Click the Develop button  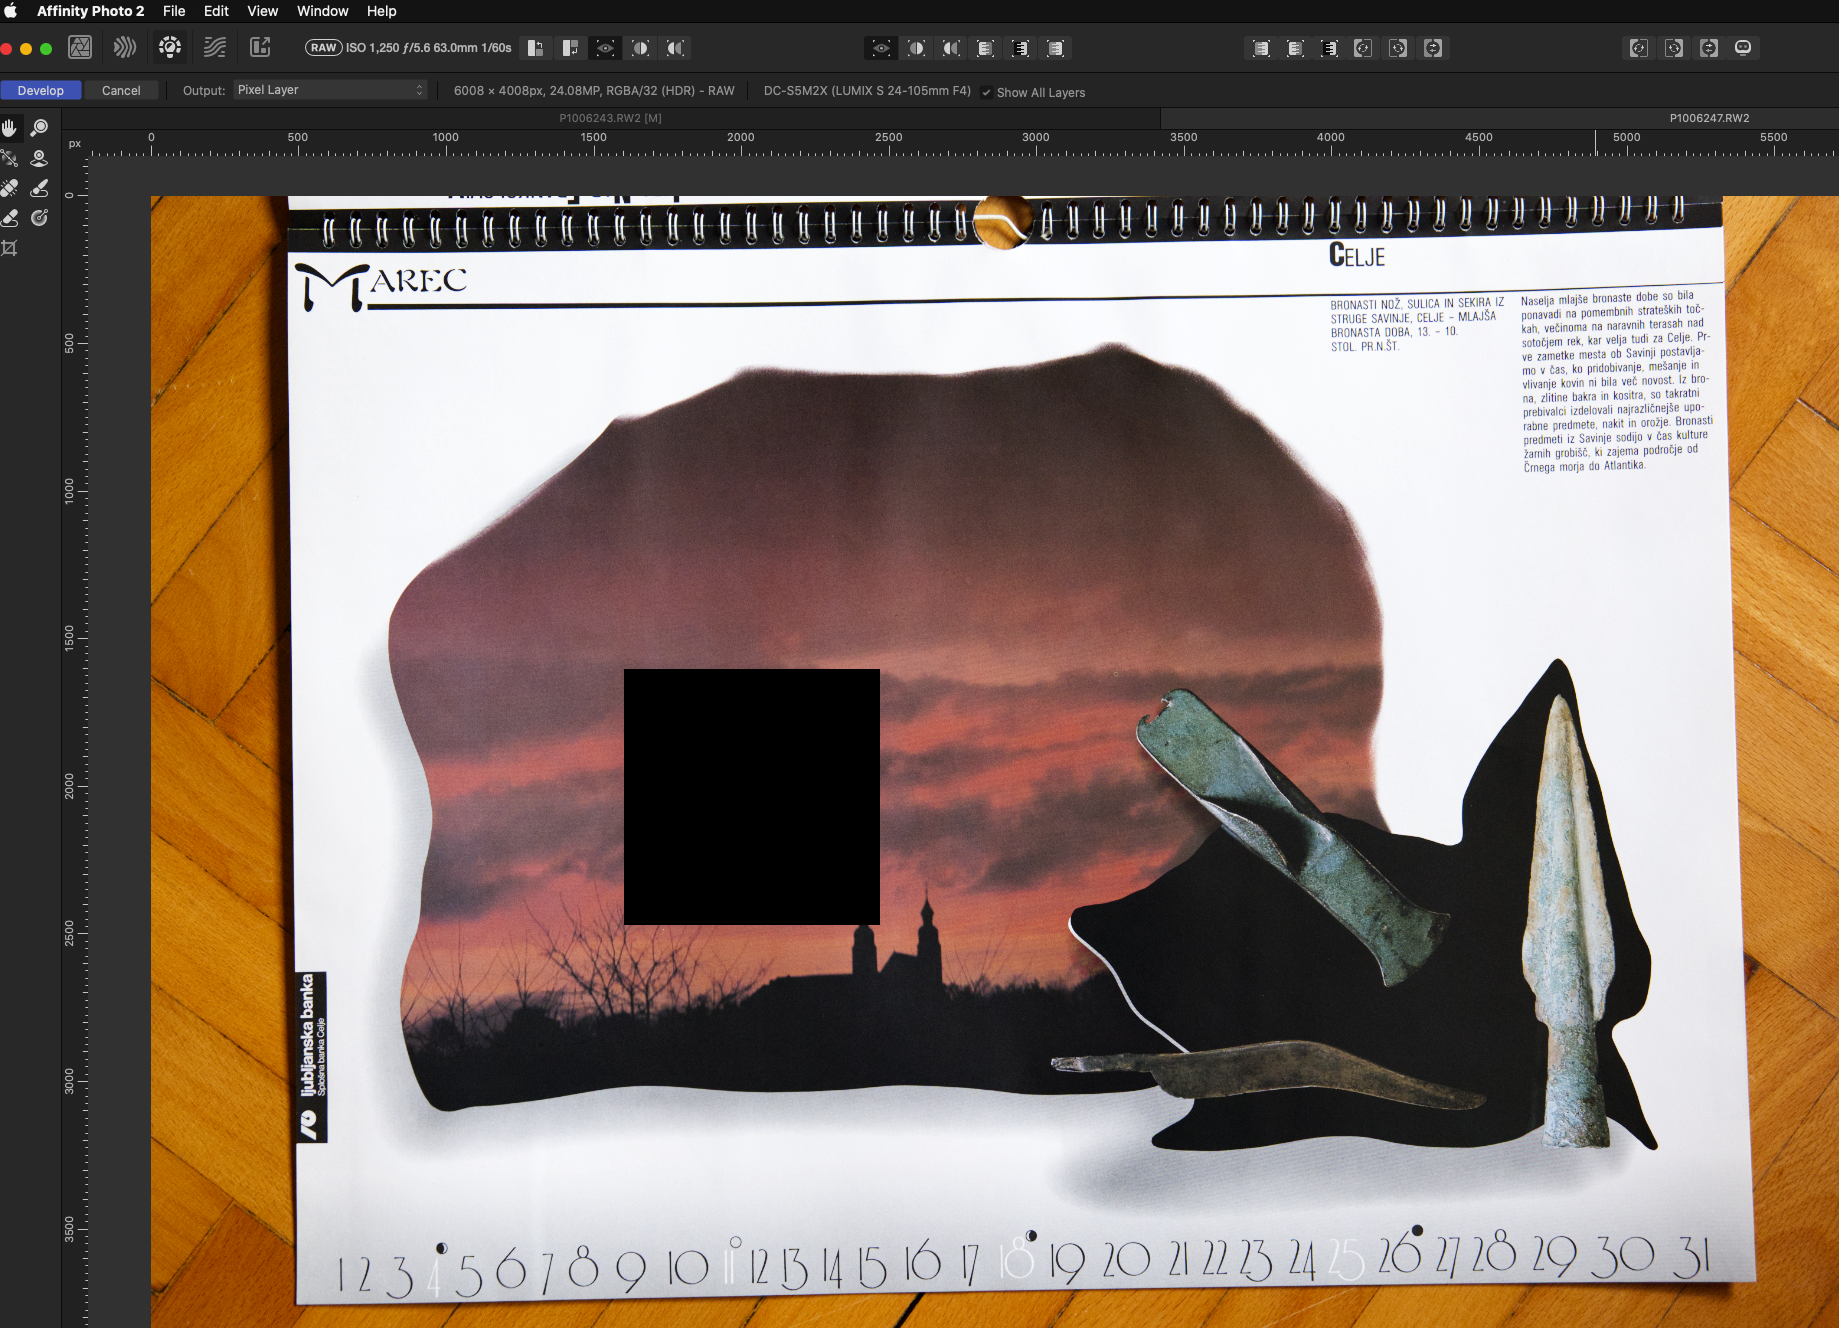40,90
